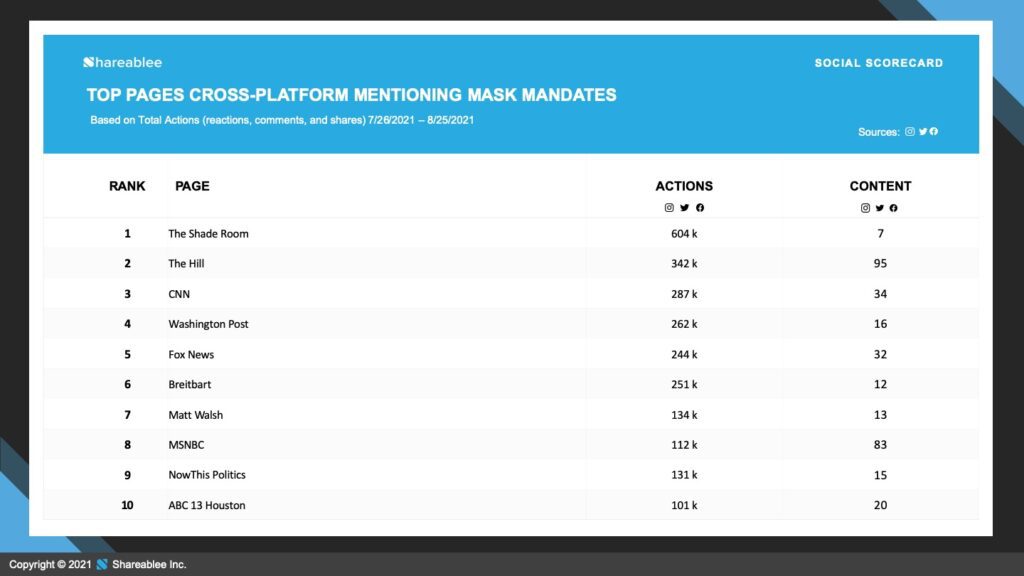
Task: Click content count 13 for Matt Walsh
Action: [x=880, y=415]
